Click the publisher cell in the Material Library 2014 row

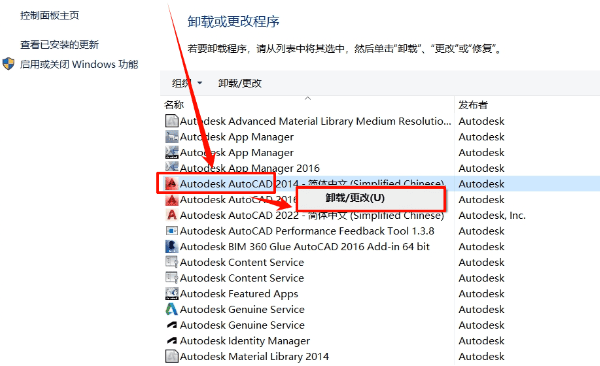point(481,356)
